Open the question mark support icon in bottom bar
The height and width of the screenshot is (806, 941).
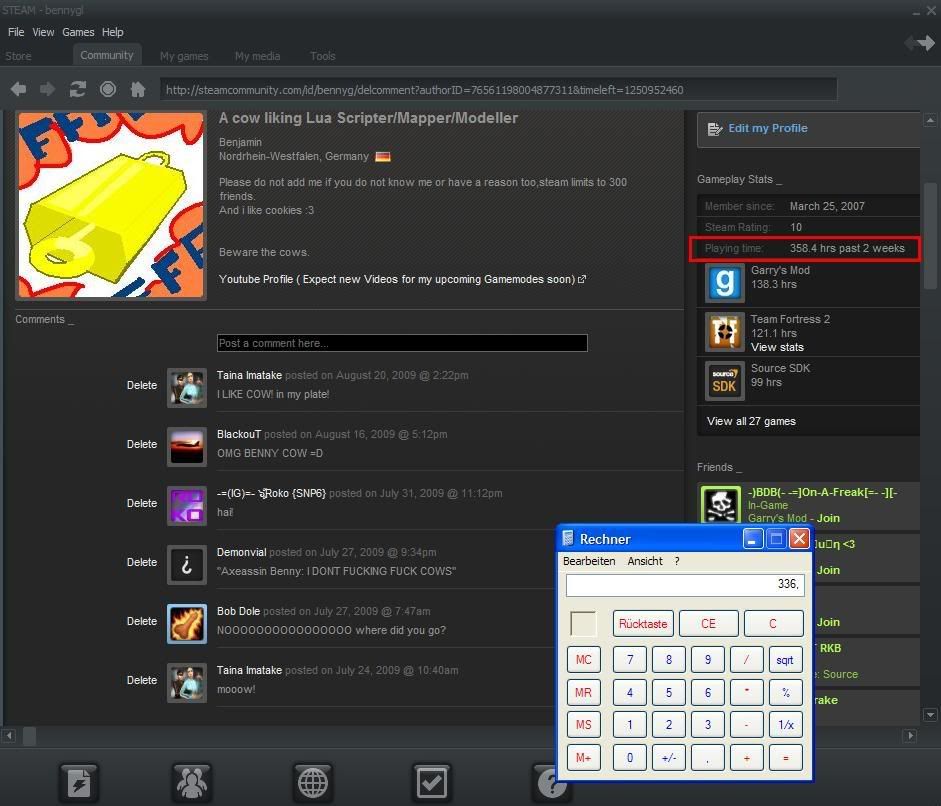click(x=550, y=784)
